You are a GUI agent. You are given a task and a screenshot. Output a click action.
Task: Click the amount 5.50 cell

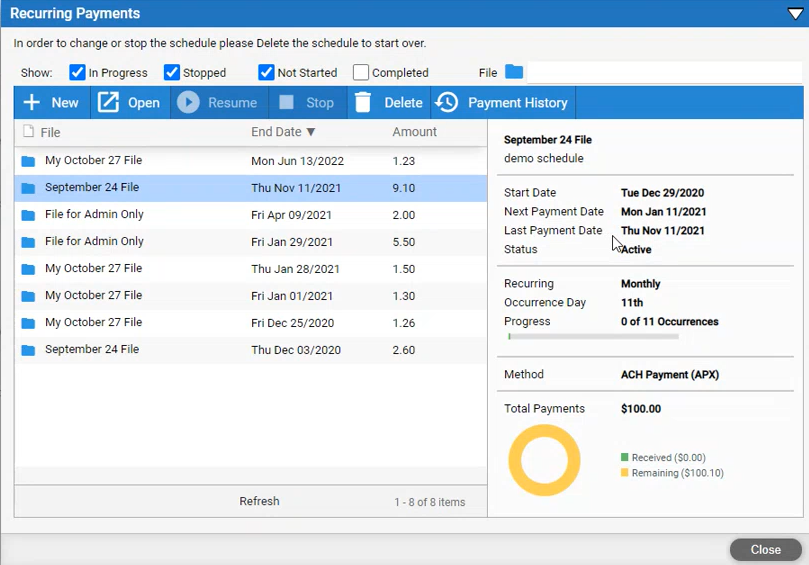coord(403,242)
